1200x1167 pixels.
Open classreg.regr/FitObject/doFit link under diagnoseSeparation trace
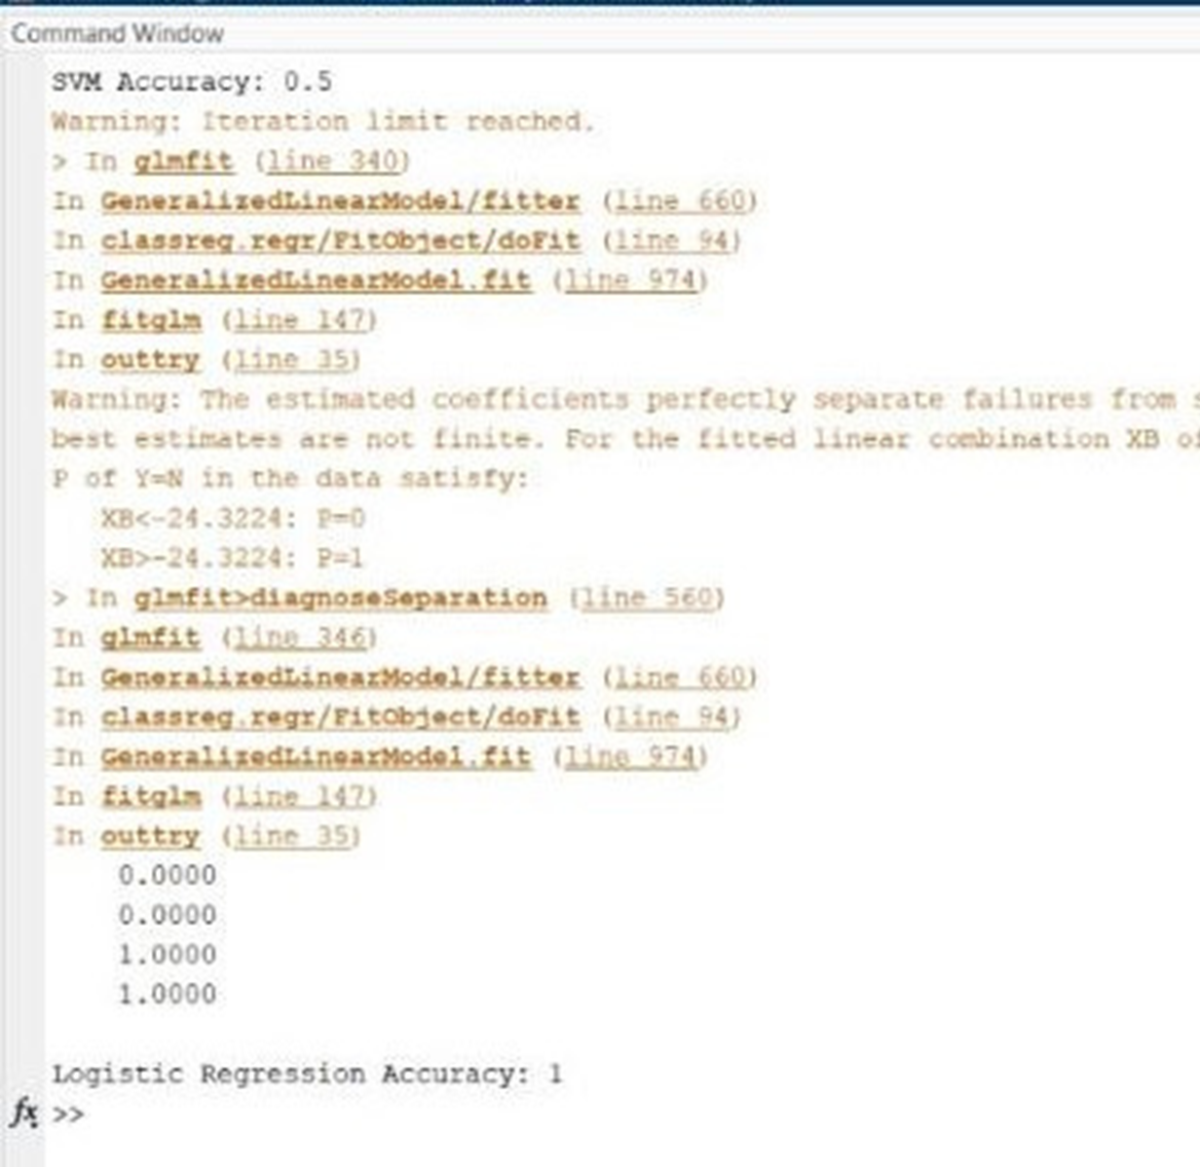click(x=340, y=717)
